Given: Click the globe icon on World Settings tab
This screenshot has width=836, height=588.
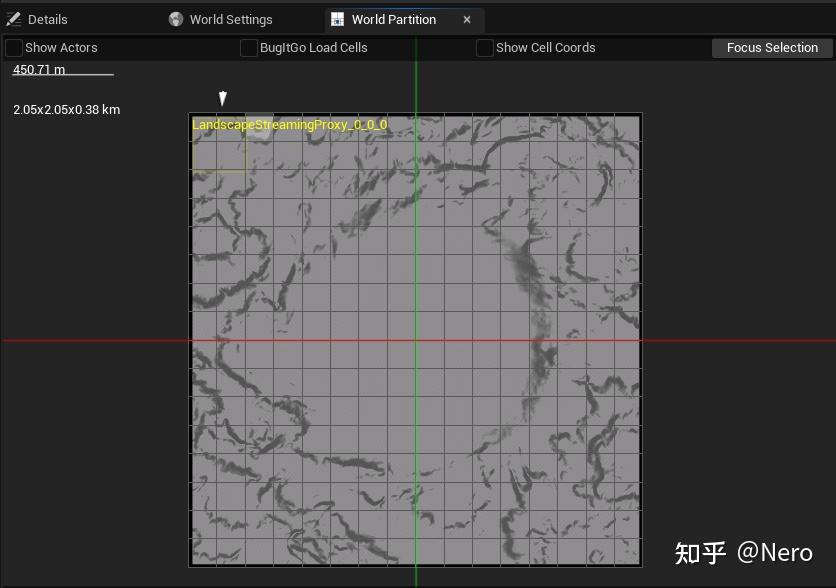Looking at the screenshot, I should (x=176, y=19).
